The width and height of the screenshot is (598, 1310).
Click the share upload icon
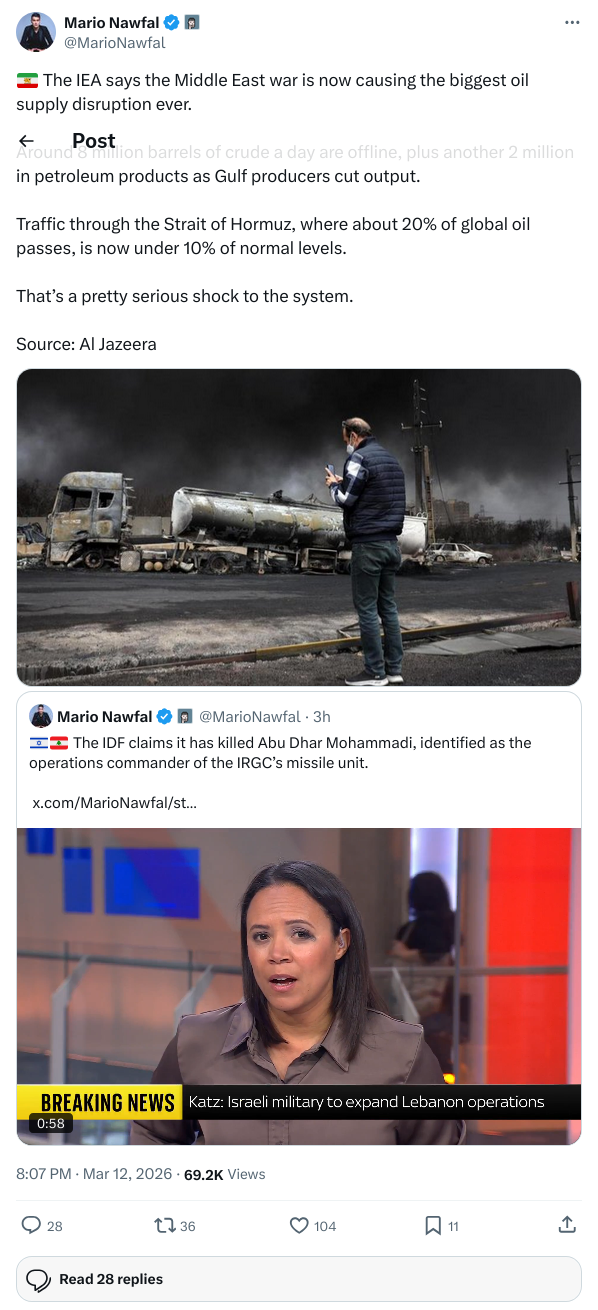coord(566,1224)
